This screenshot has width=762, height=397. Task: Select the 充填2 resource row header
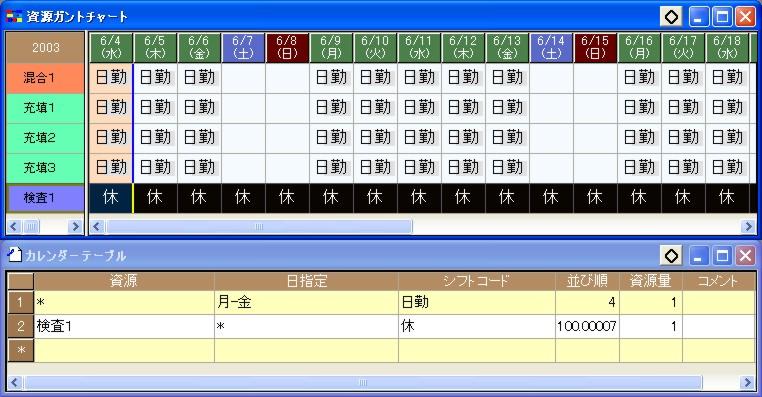point(45,138)
